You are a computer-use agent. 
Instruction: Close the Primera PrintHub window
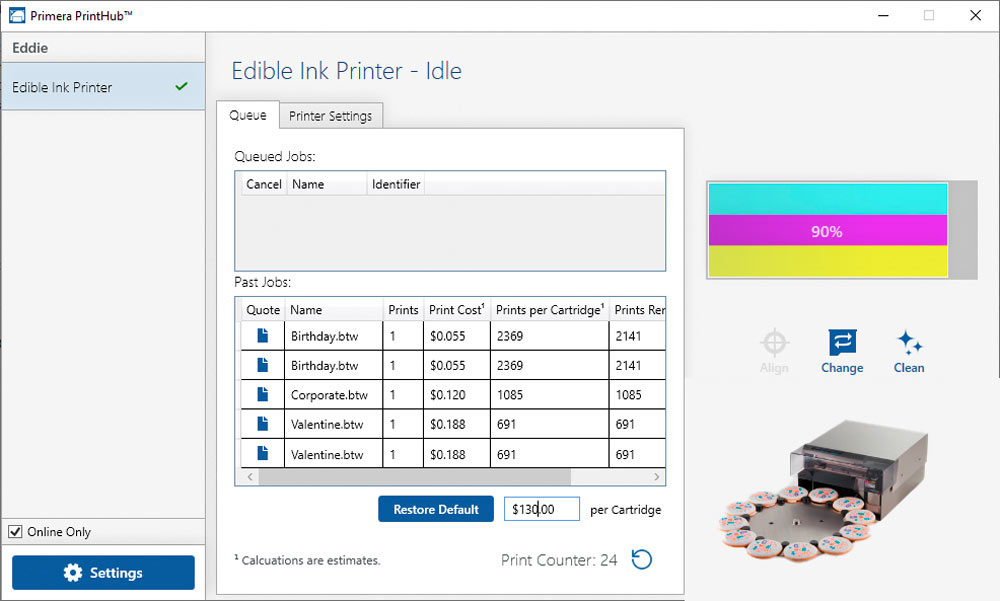click(x=975, y=15)
